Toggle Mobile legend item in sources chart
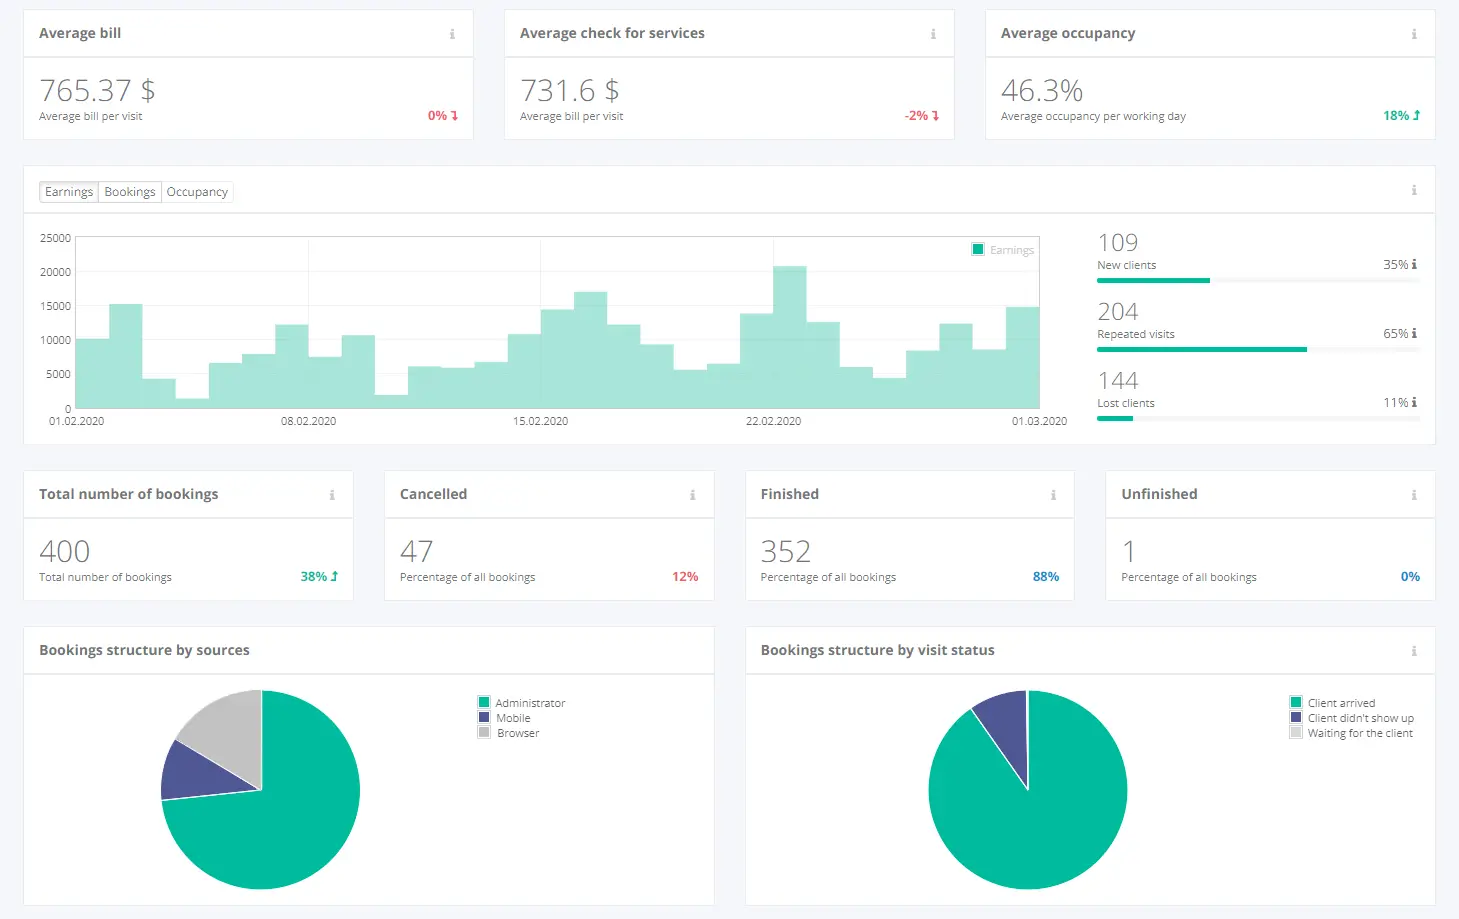 pos(505,718)
